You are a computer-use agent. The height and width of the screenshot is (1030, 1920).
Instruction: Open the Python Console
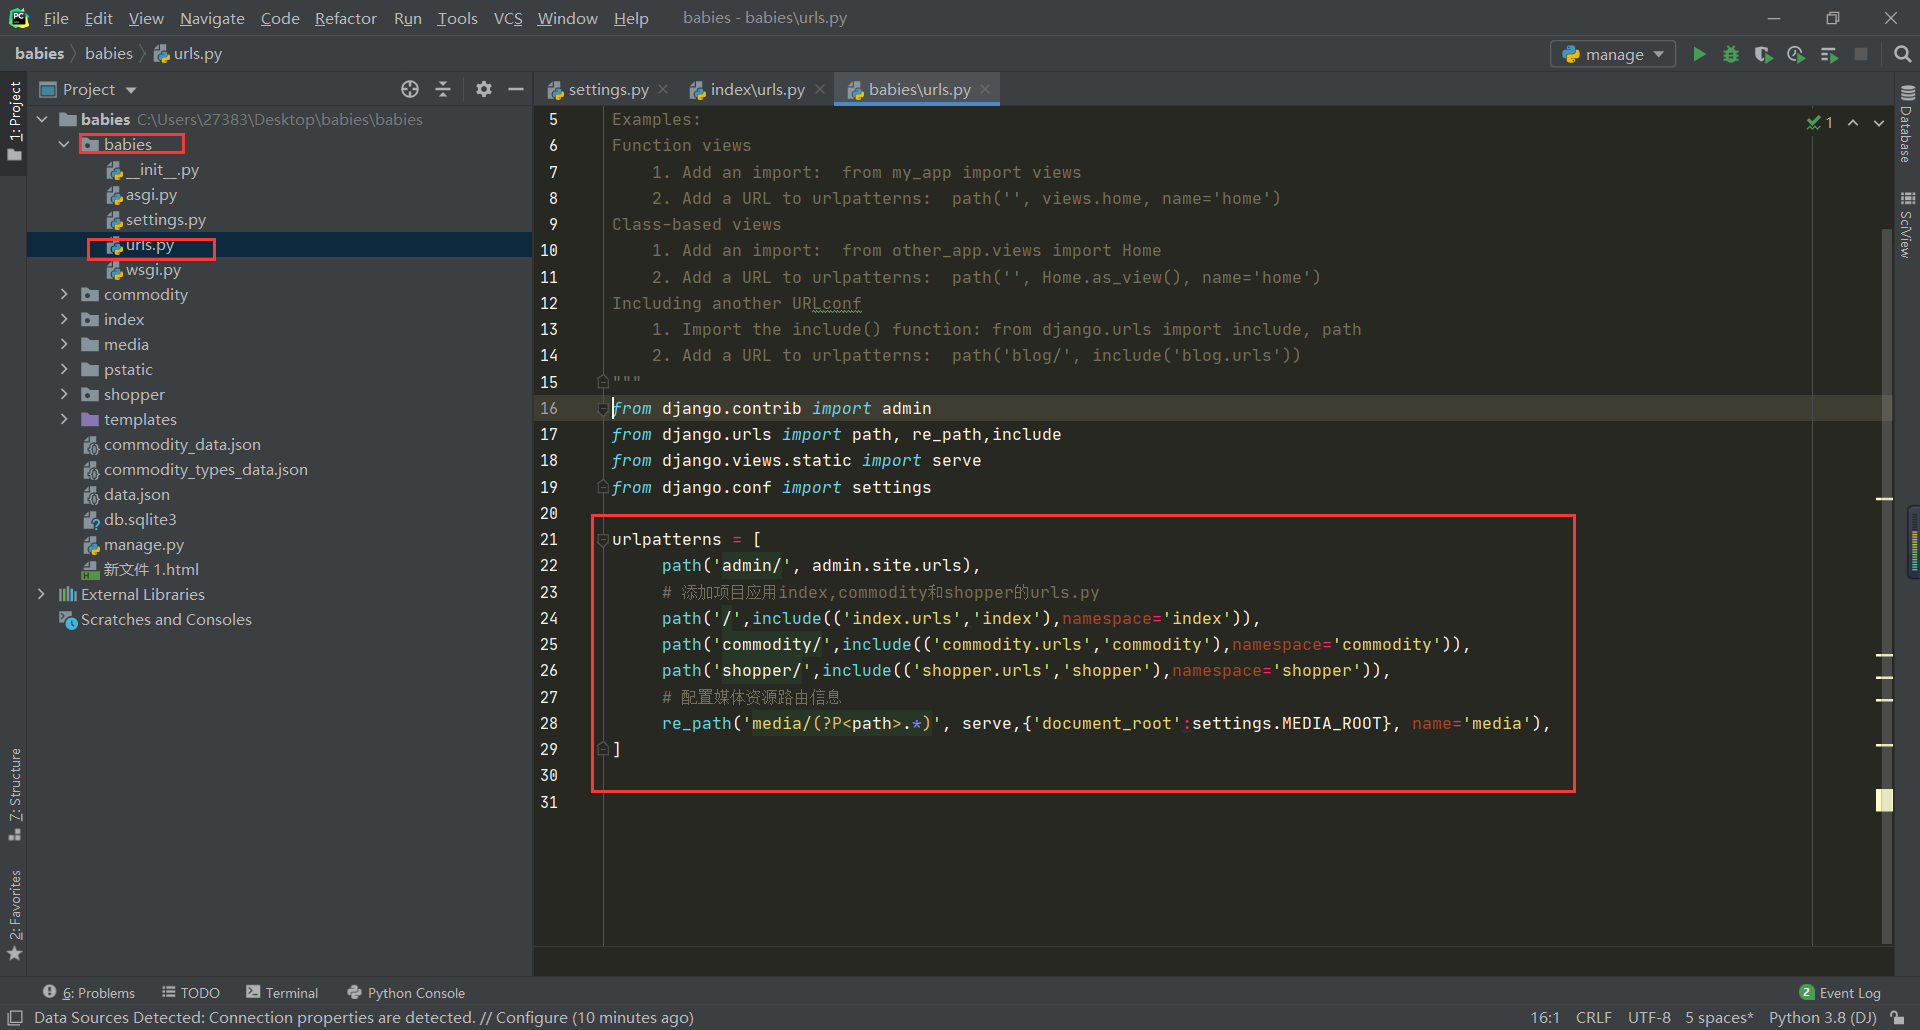pyautogui.click(x=406, y=993)
